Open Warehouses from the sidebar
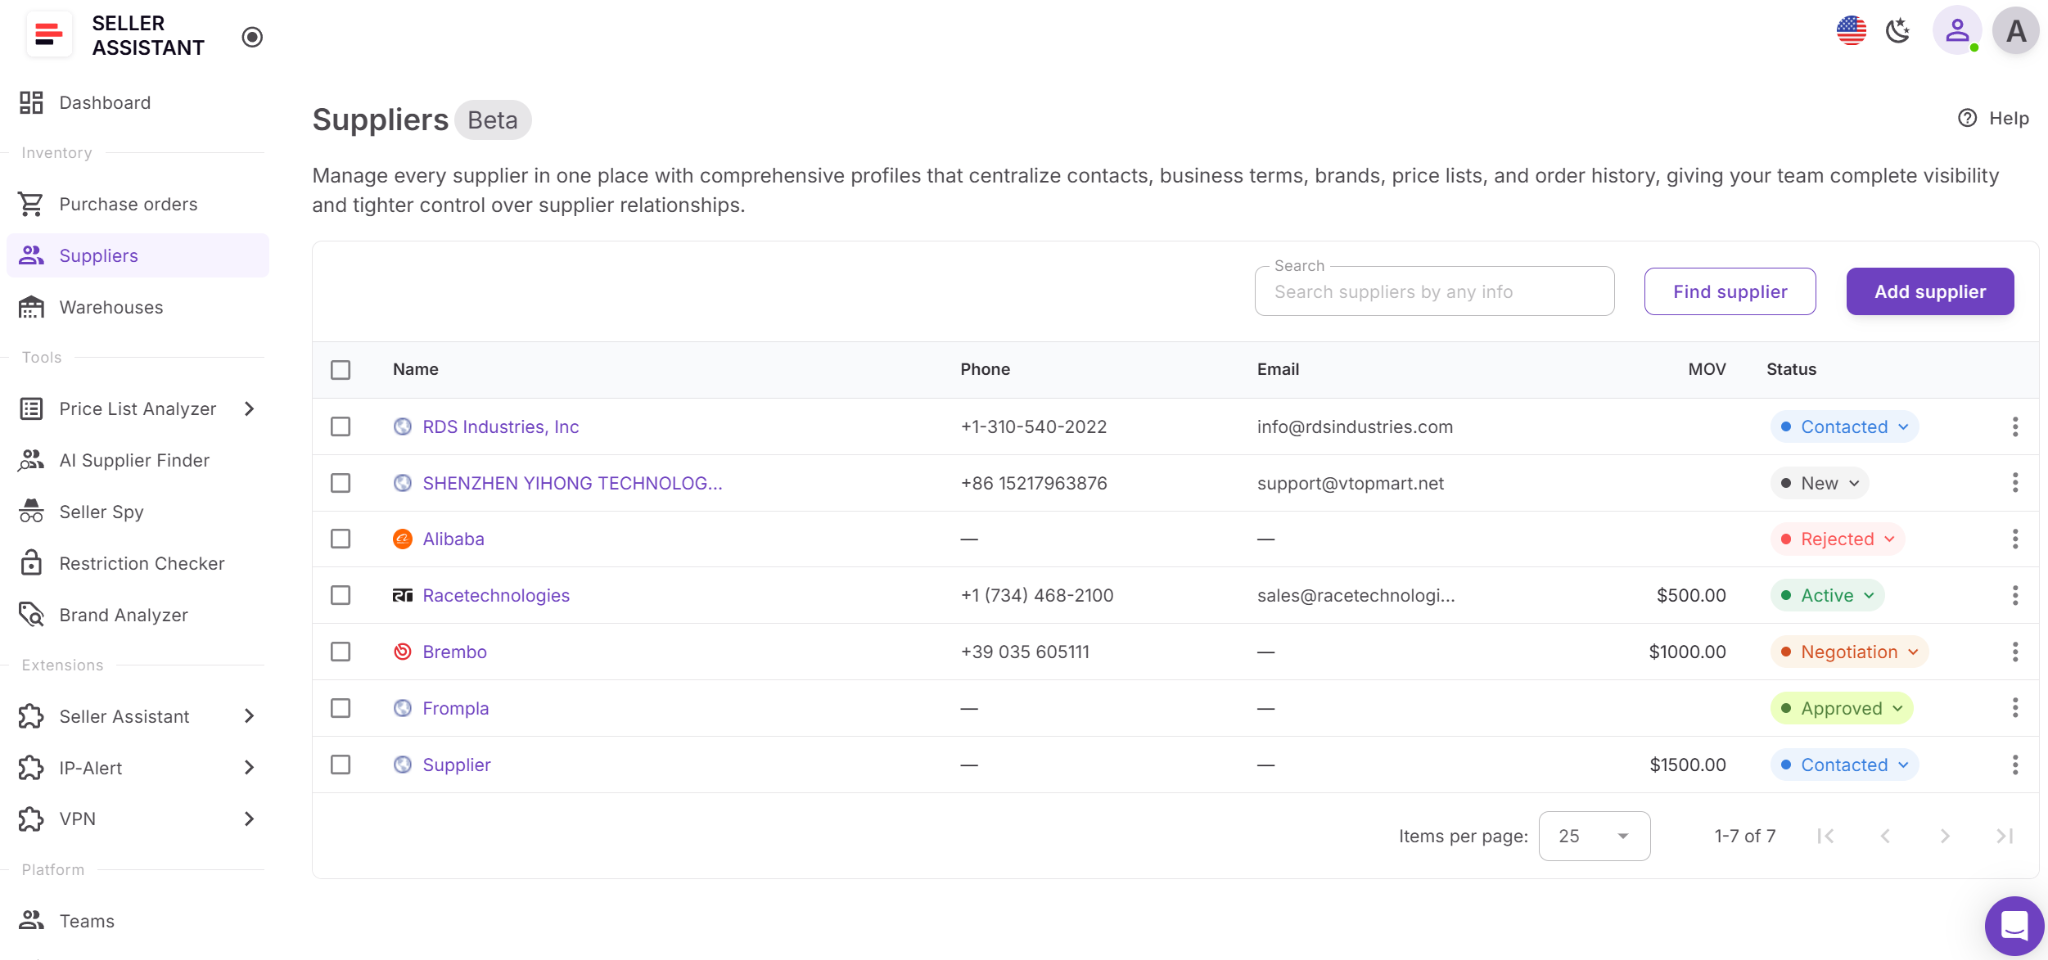The image size is (2048, 960). point(111,307)
